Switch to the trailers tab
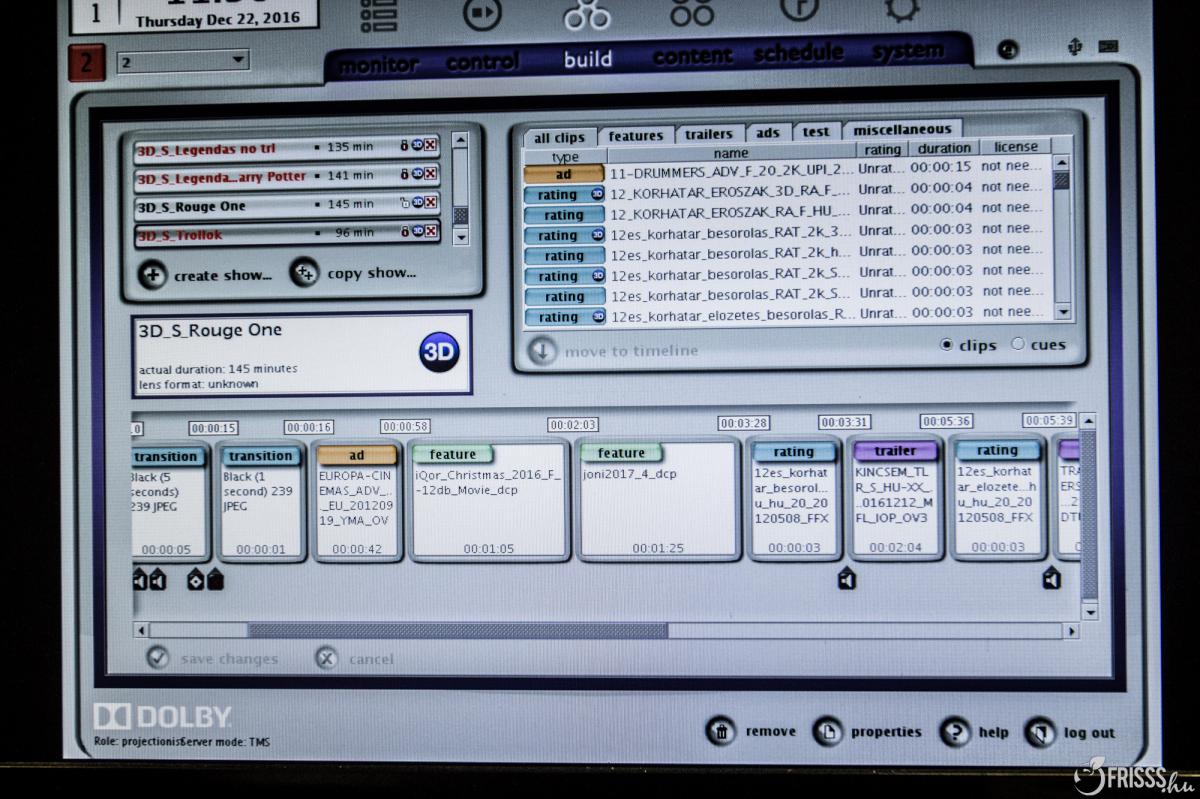 click(x=708, y=134)
